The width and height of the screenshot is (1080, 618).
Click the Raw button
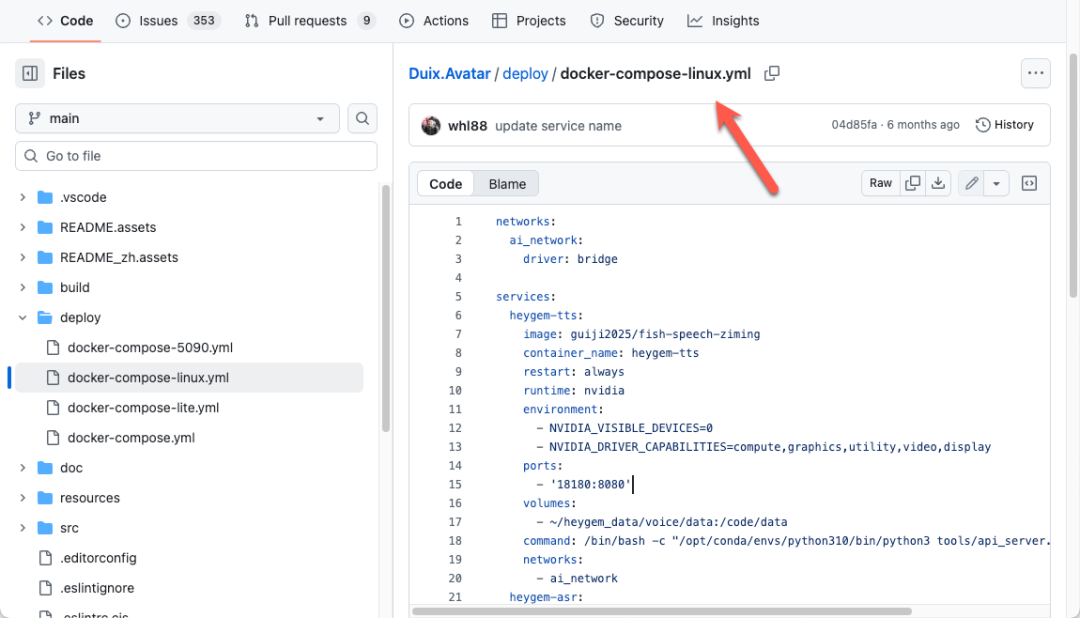(880, 183)
